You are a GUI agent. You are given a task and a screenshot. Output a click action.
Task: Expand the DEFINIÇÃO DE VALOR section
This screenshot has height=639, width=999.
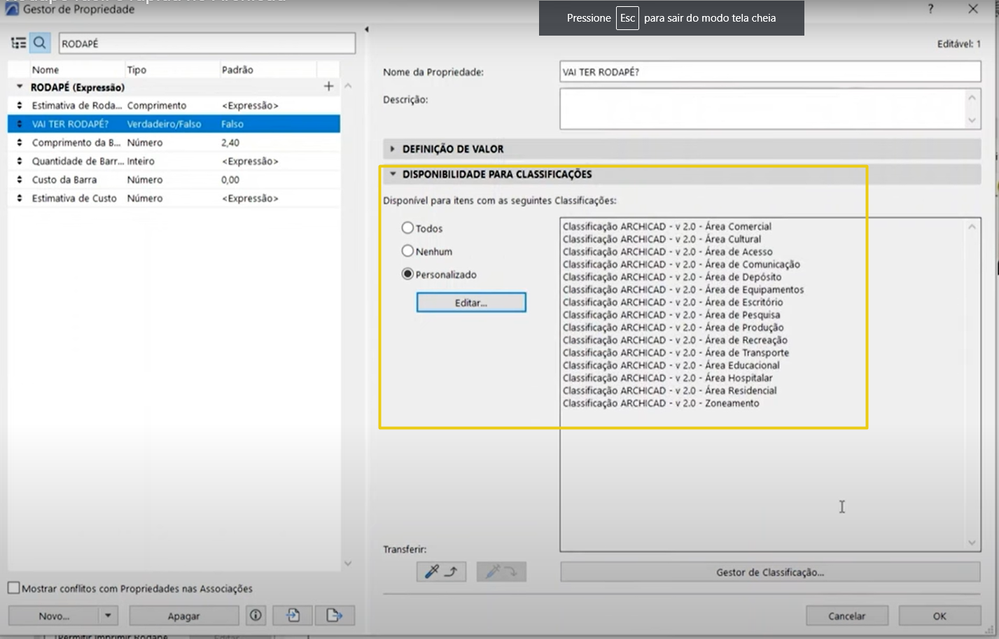click(x=392, y=148)
